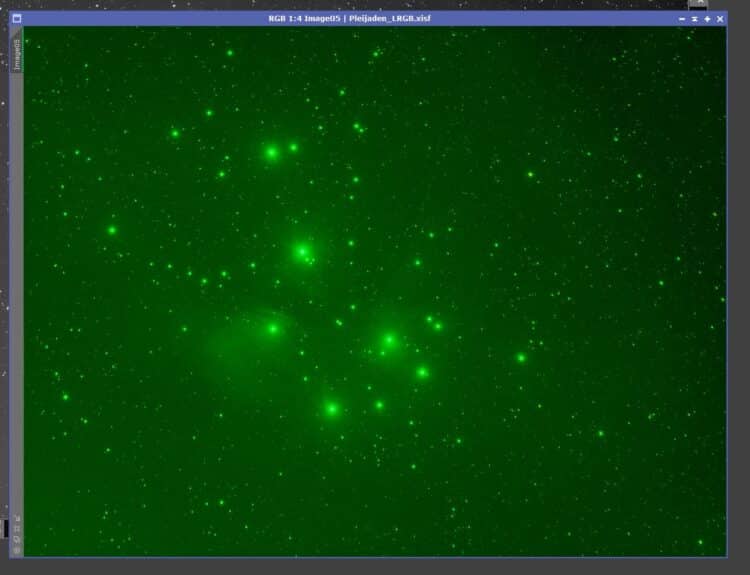
Task: Click the topmost status icon in left strip
Action: point(17,518)
